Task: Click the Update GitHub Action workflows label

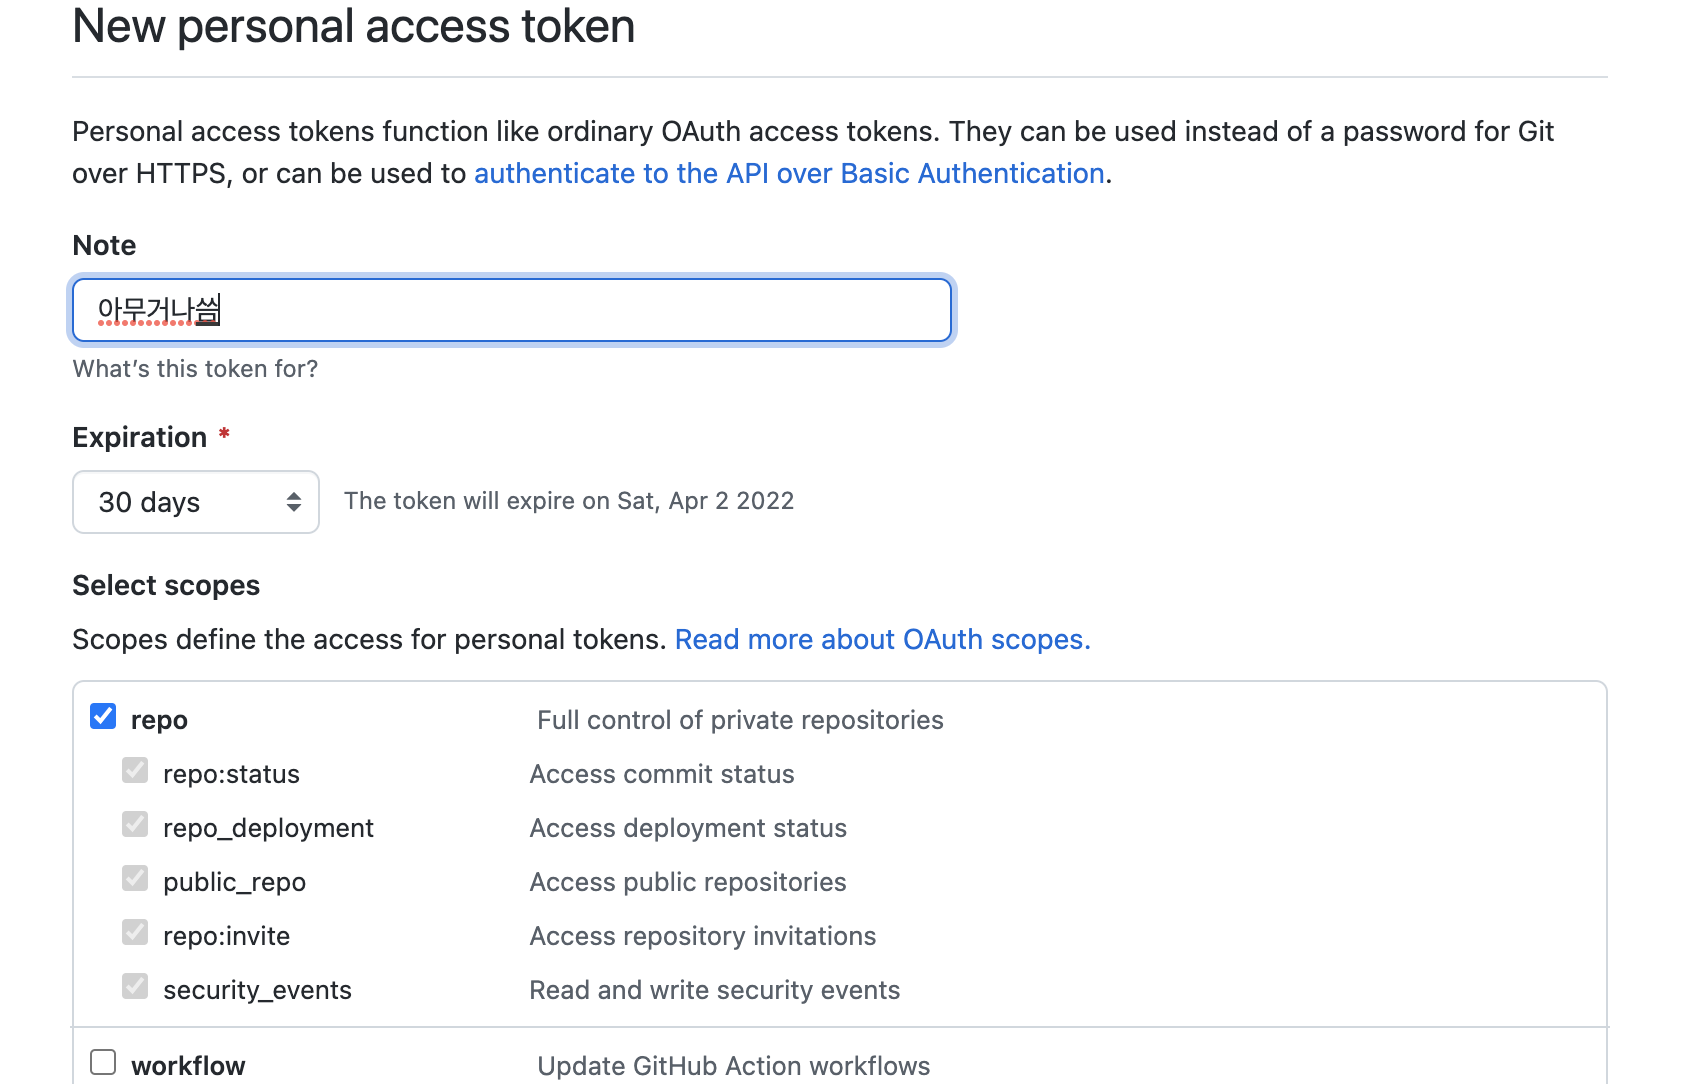Action: click(x=733, y=1065)
